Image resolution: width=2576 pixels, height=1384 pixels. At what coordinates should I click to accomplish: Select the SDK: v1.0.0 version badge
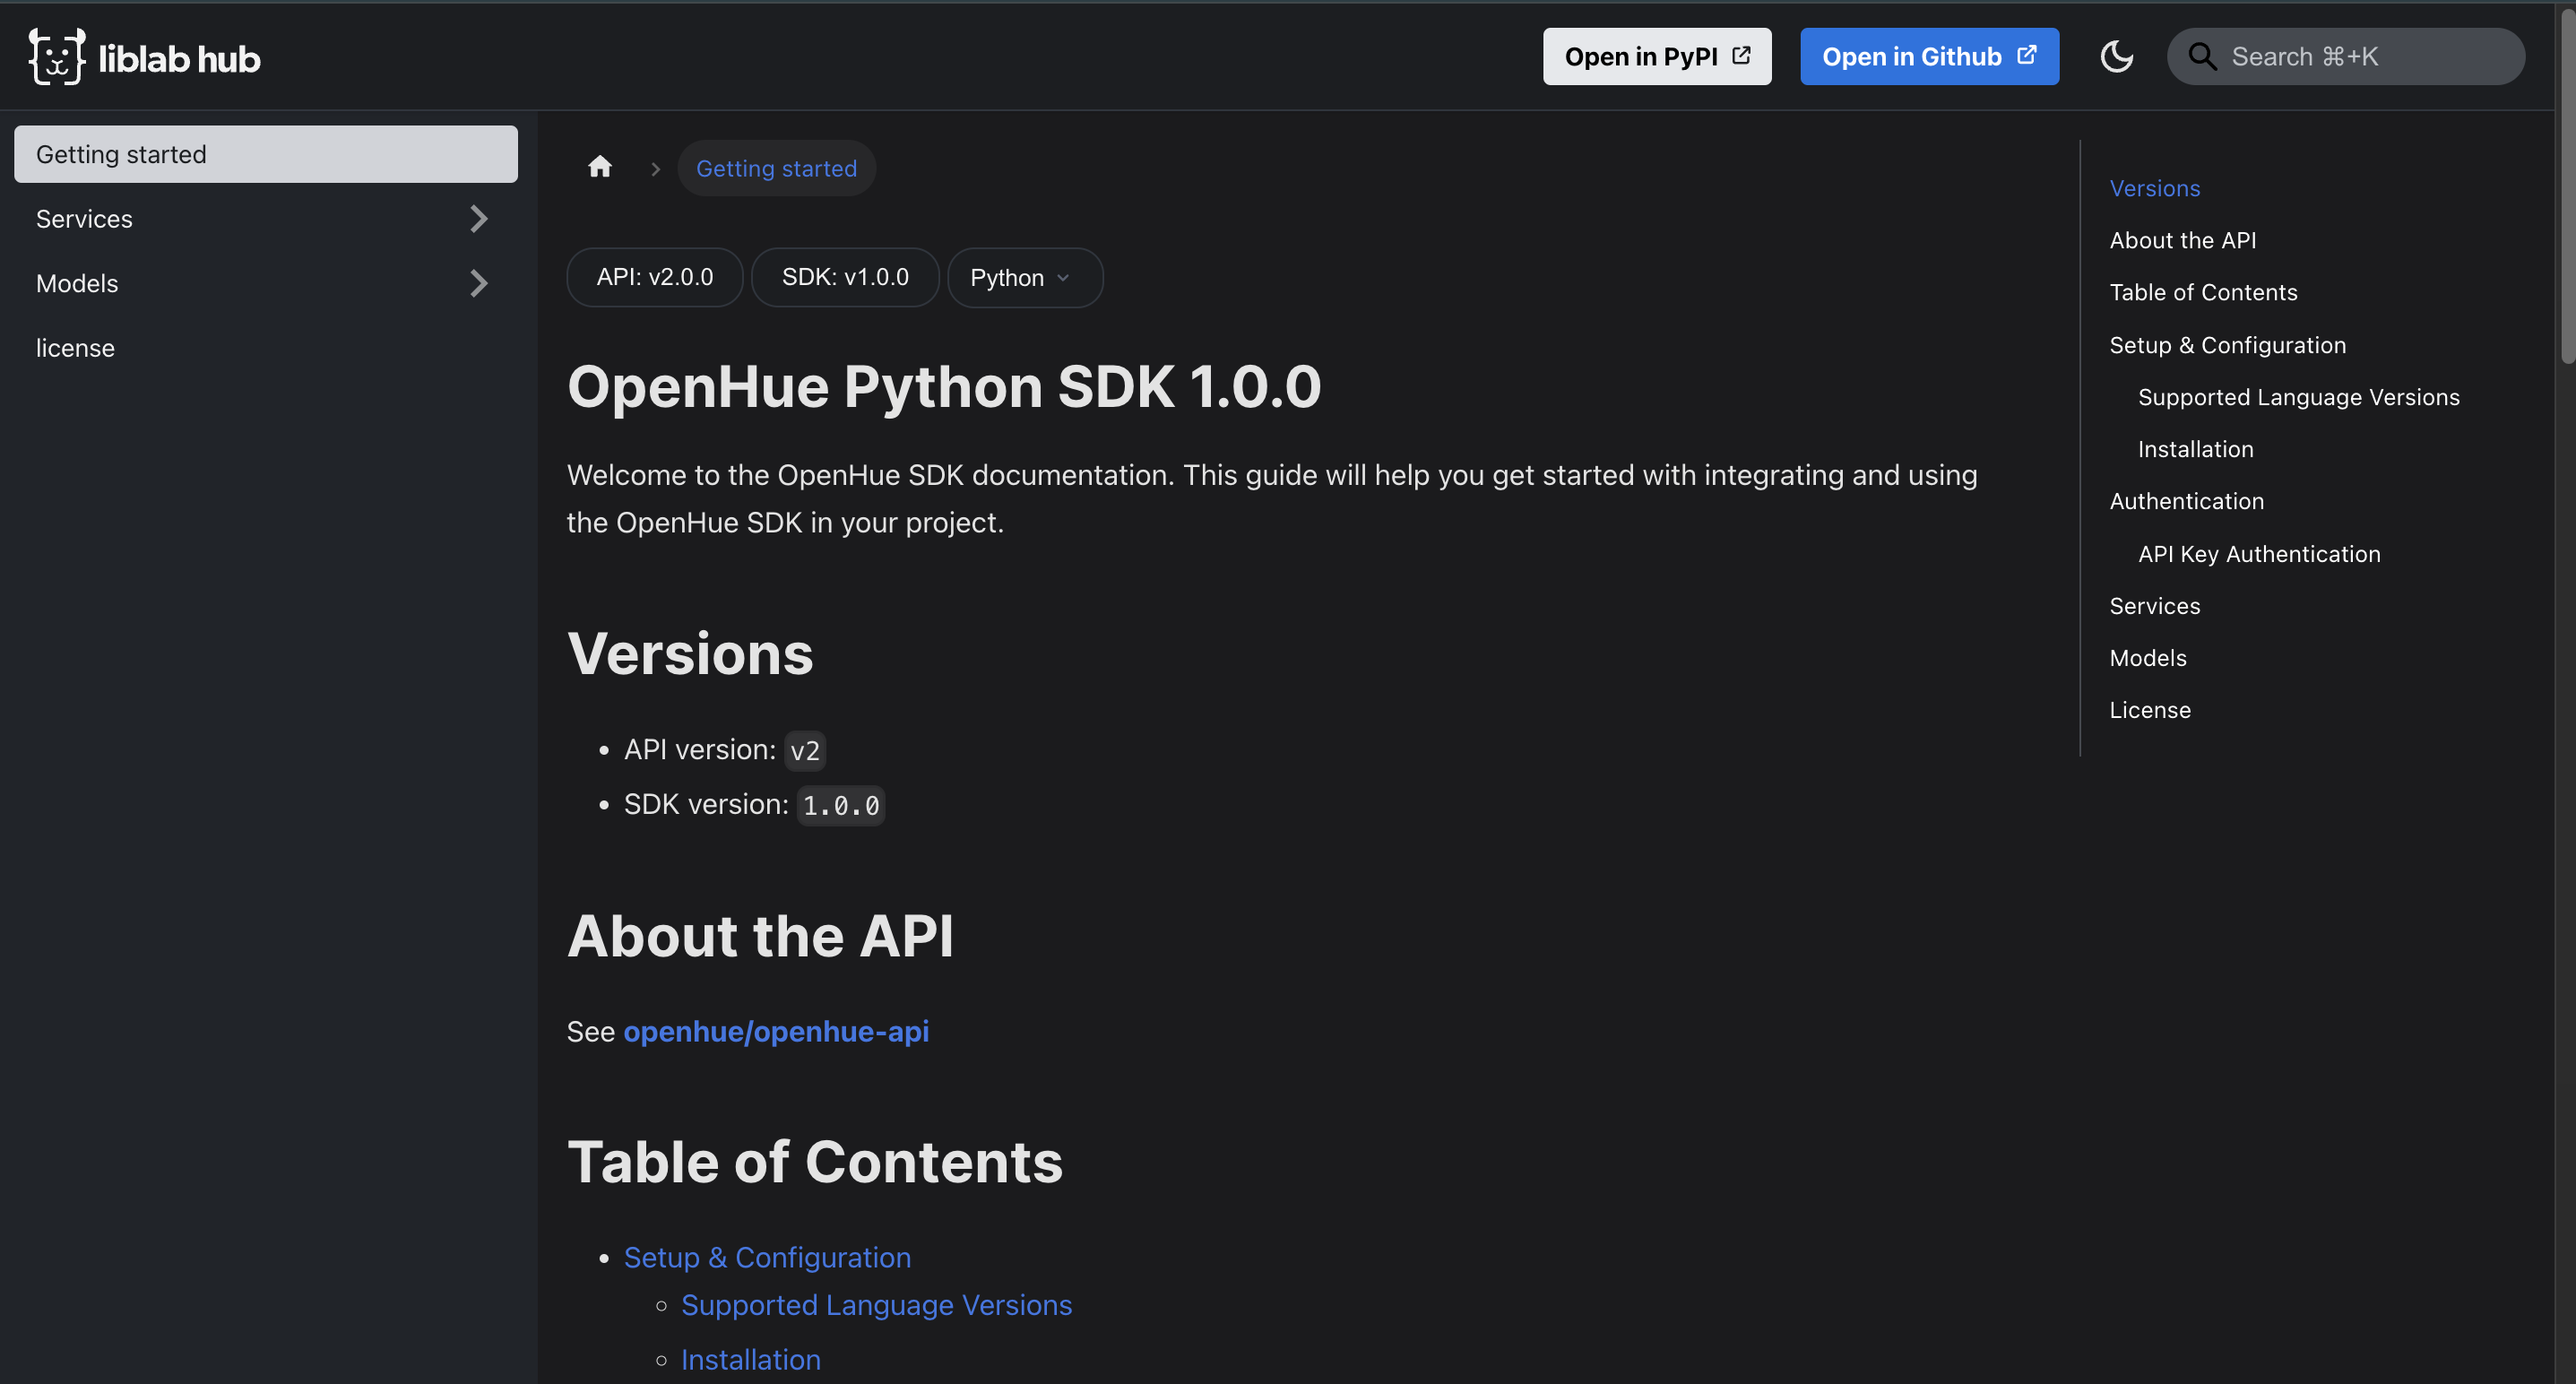[x=845, y=277]
